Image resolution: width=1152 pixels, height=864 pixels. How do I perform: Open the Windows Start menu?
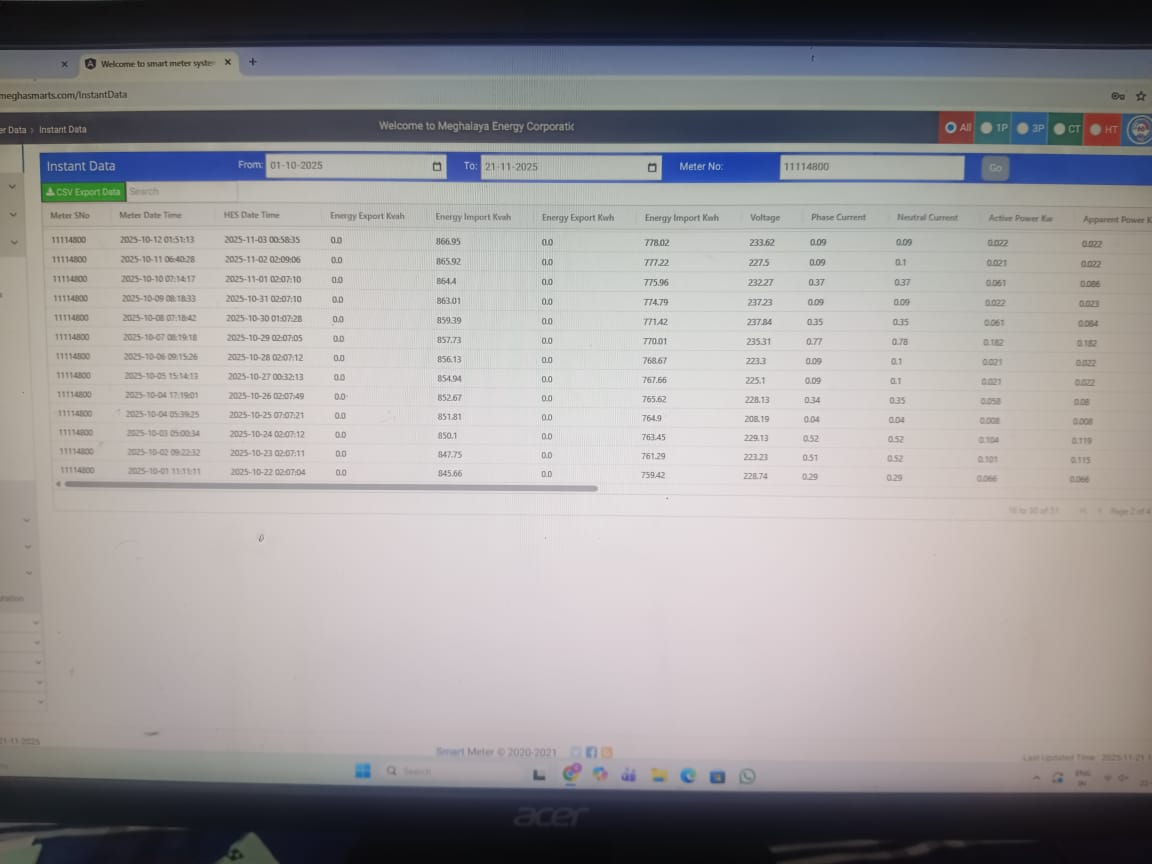(x=363, y=771)
